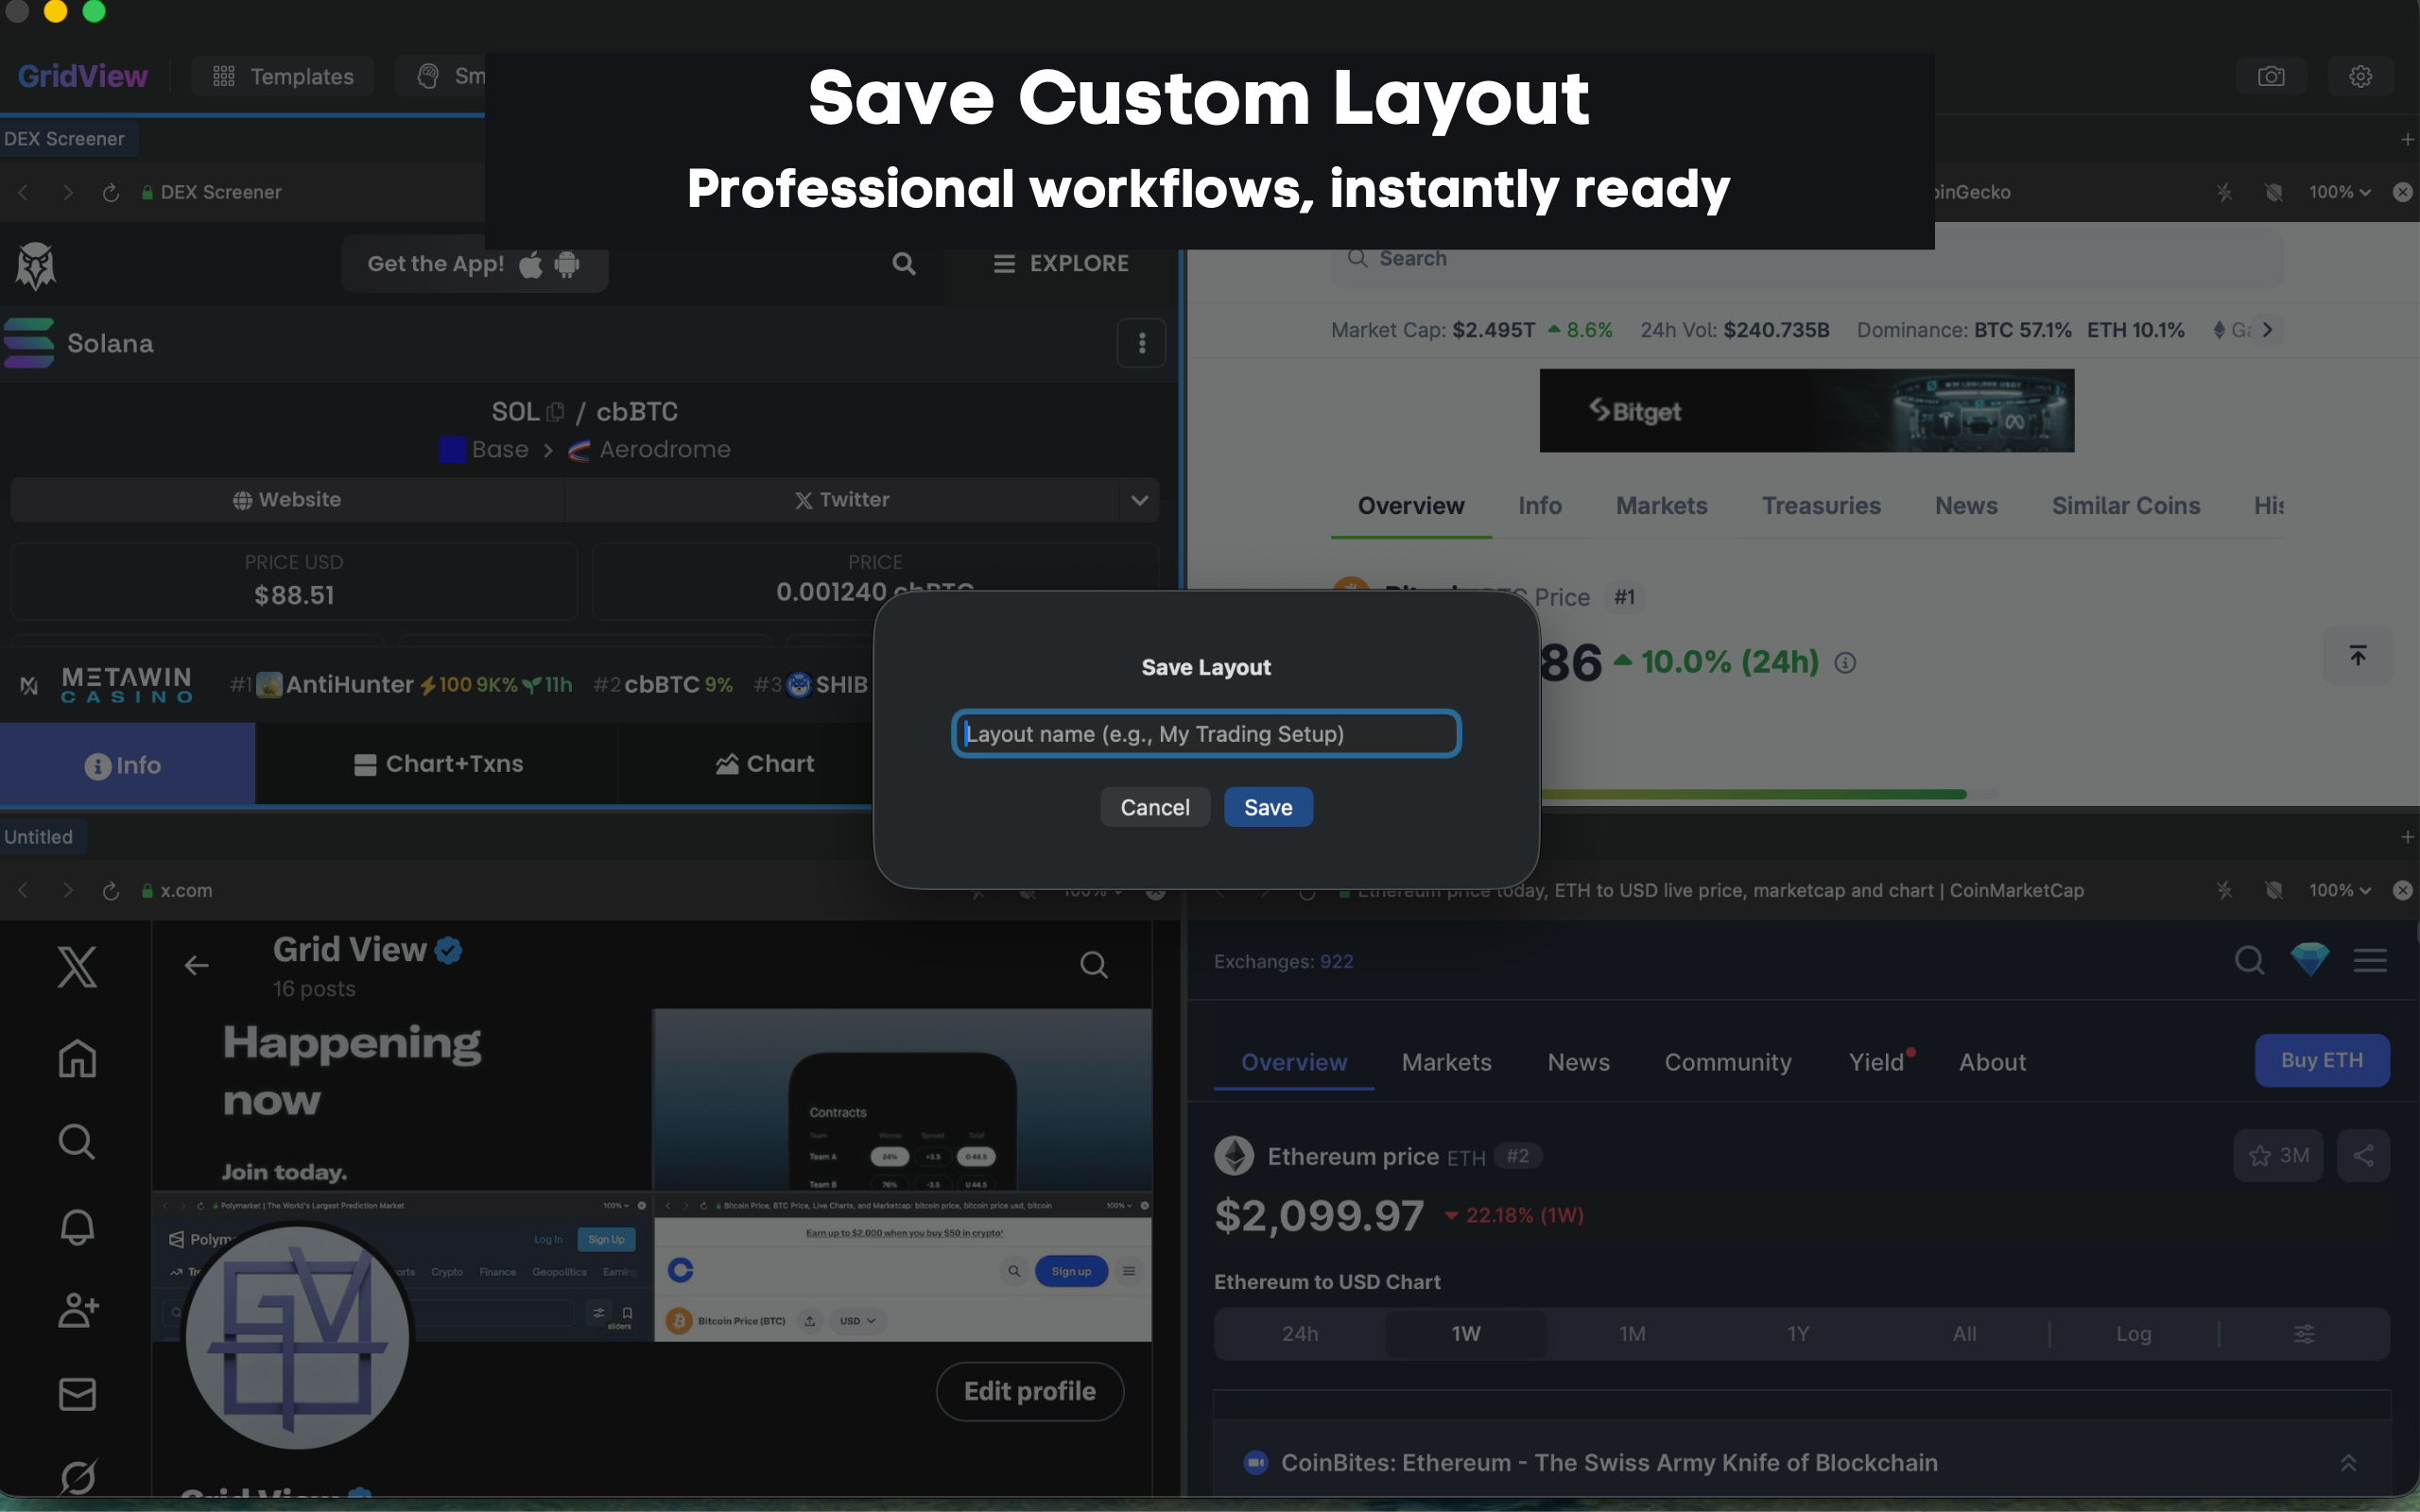Open the 100% zoom dropdown on CoinGecko pane
The image size is (2420, 1512).
(x=2339, y=192)
